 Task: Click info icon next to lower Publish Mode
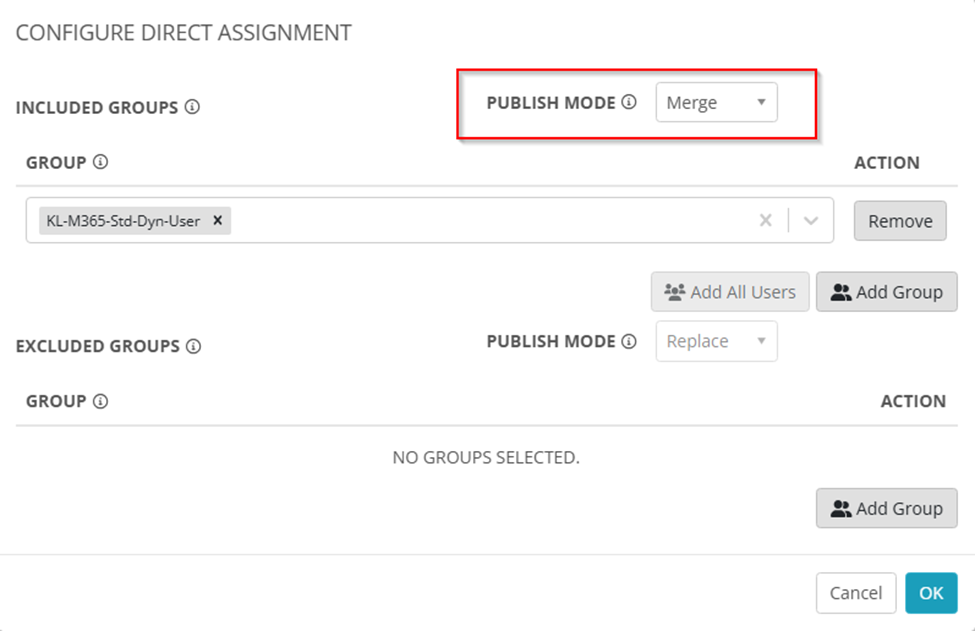pyautogui.click(x=629, y=341)
